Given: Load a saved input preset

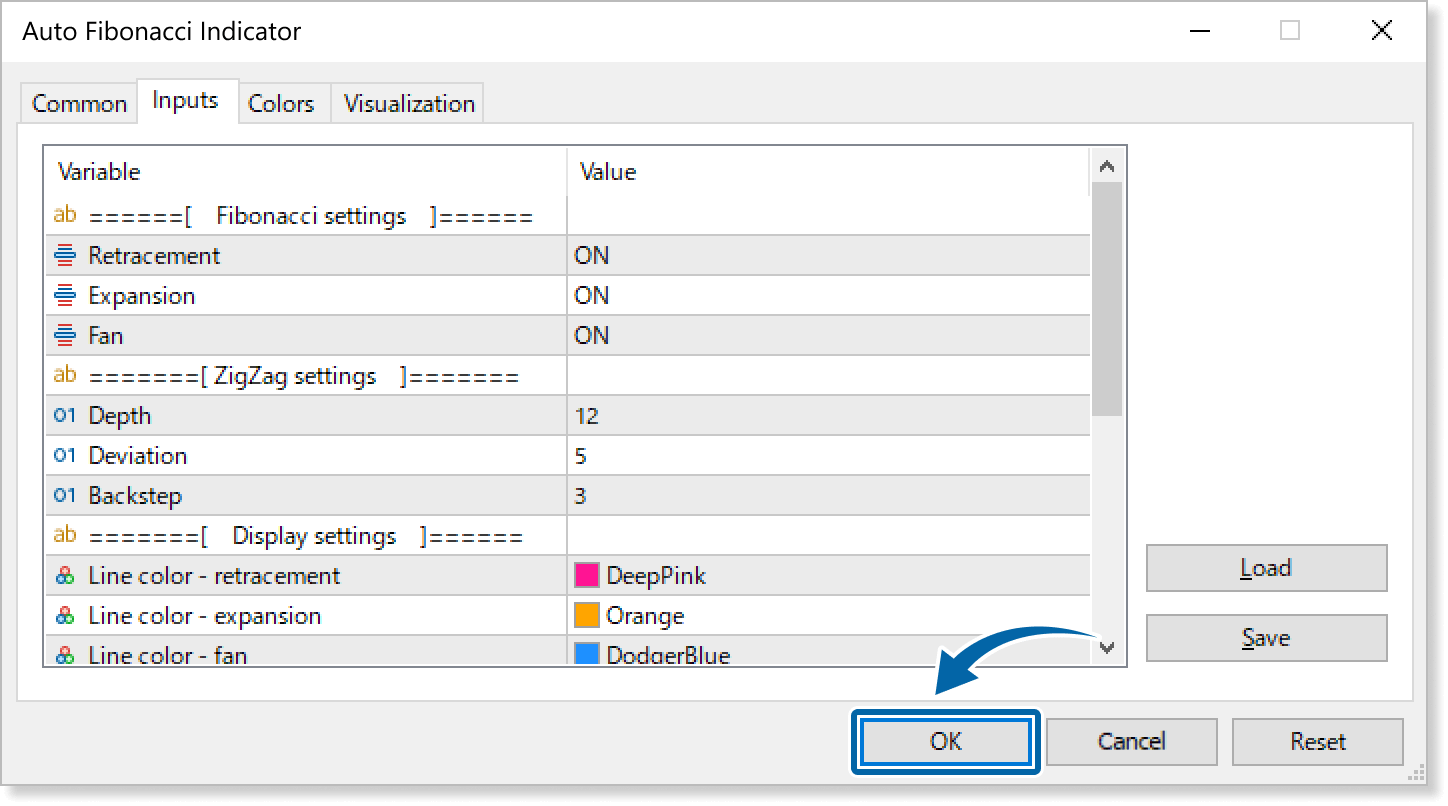Looking at the screenshot, I should tap(1266, 568).
